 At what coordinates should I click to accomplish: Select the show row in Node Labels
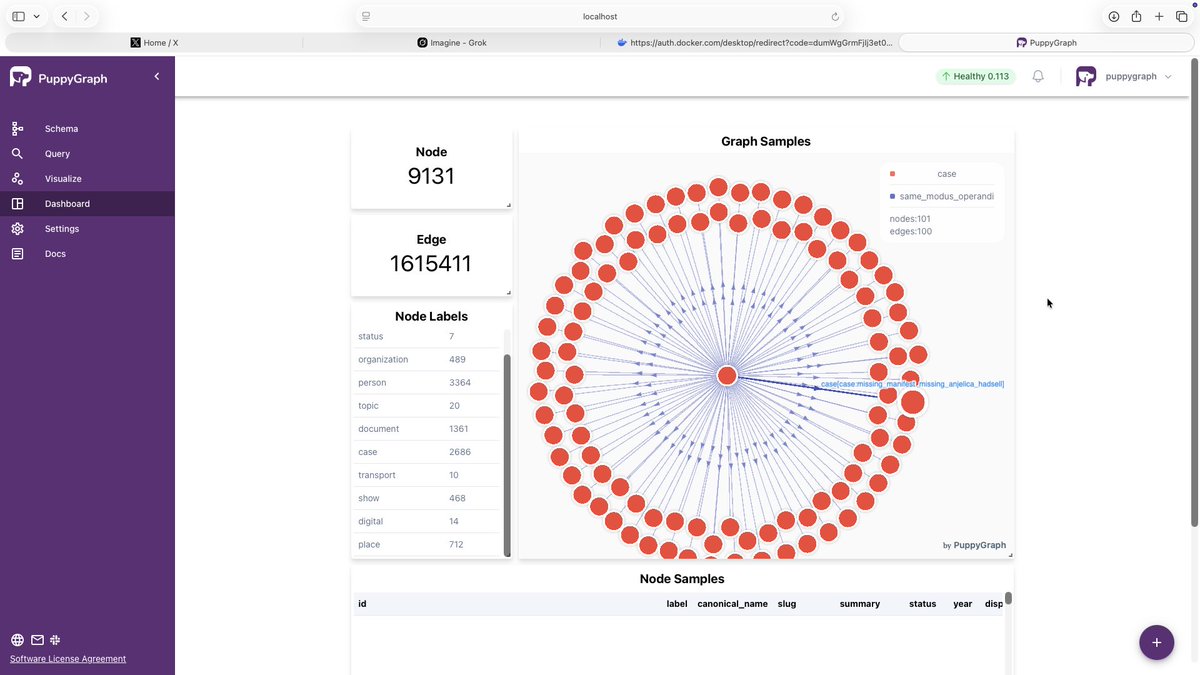[x=427, y=498]
